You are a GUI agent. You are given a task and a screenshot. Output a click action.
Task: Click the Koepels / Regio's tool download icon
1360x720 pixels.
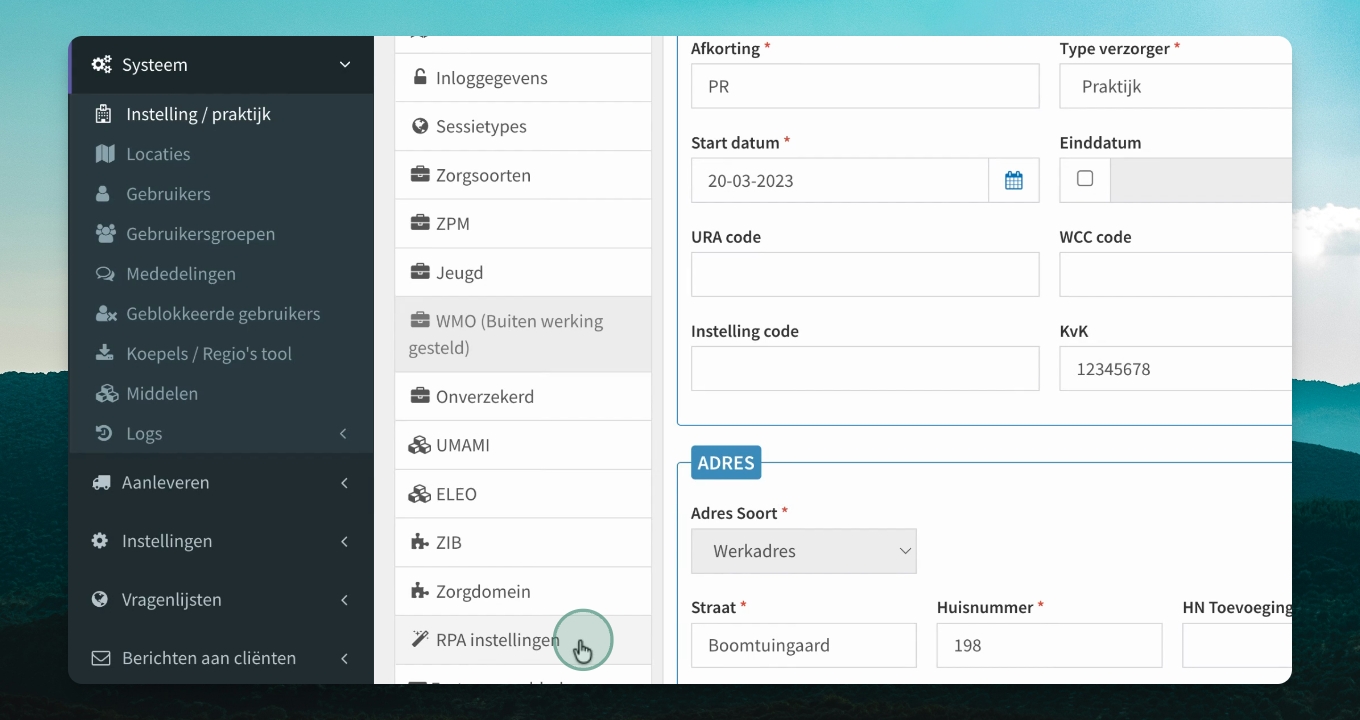(104, 354)
